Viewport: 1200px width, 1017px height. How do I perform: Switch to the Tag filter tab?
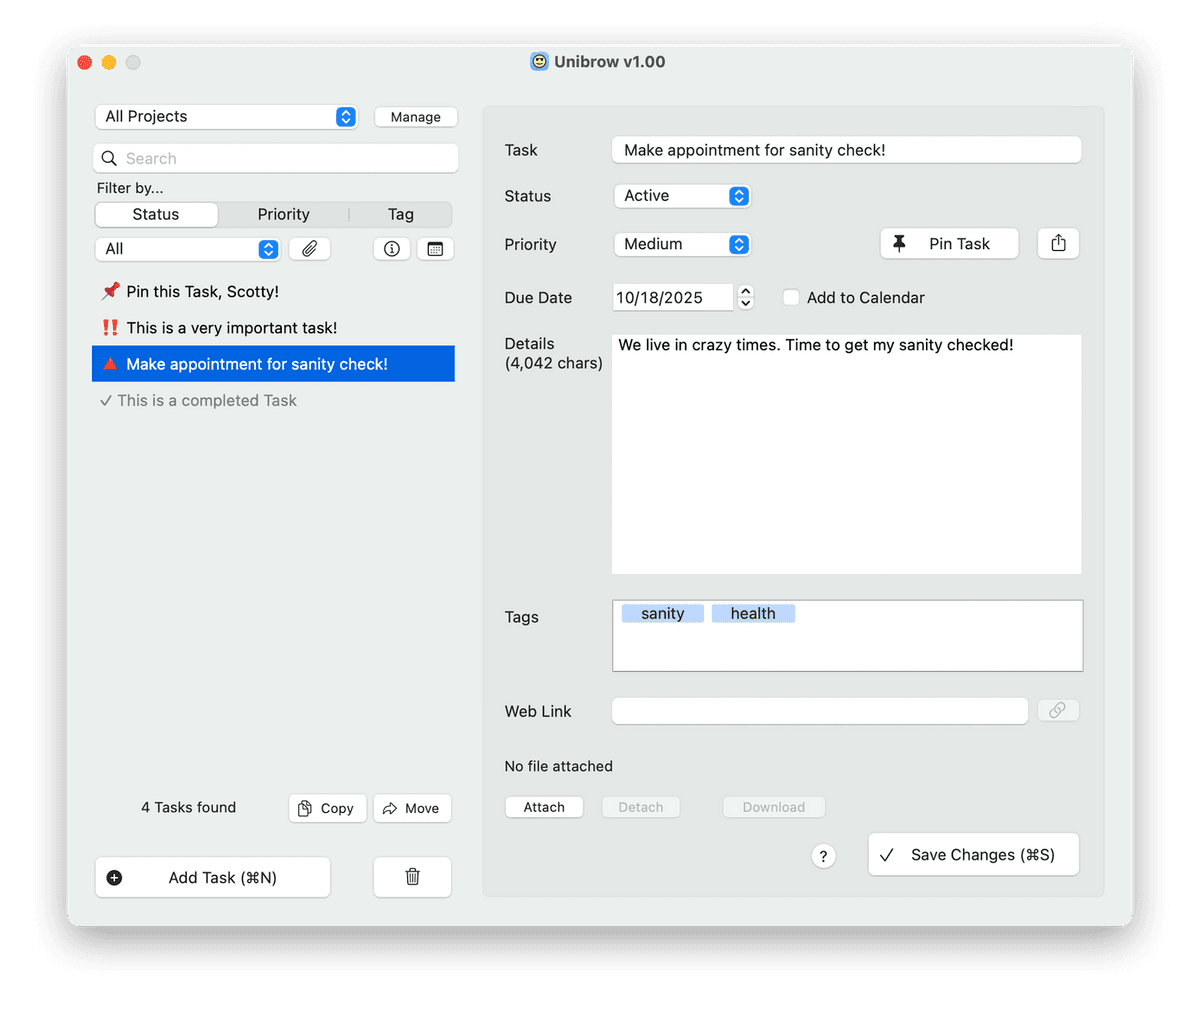(400, 214)
